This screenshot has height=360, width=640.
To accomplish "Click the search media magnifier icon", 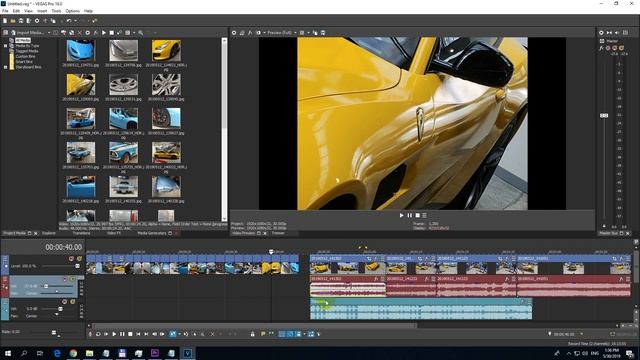I will (140, 33).
